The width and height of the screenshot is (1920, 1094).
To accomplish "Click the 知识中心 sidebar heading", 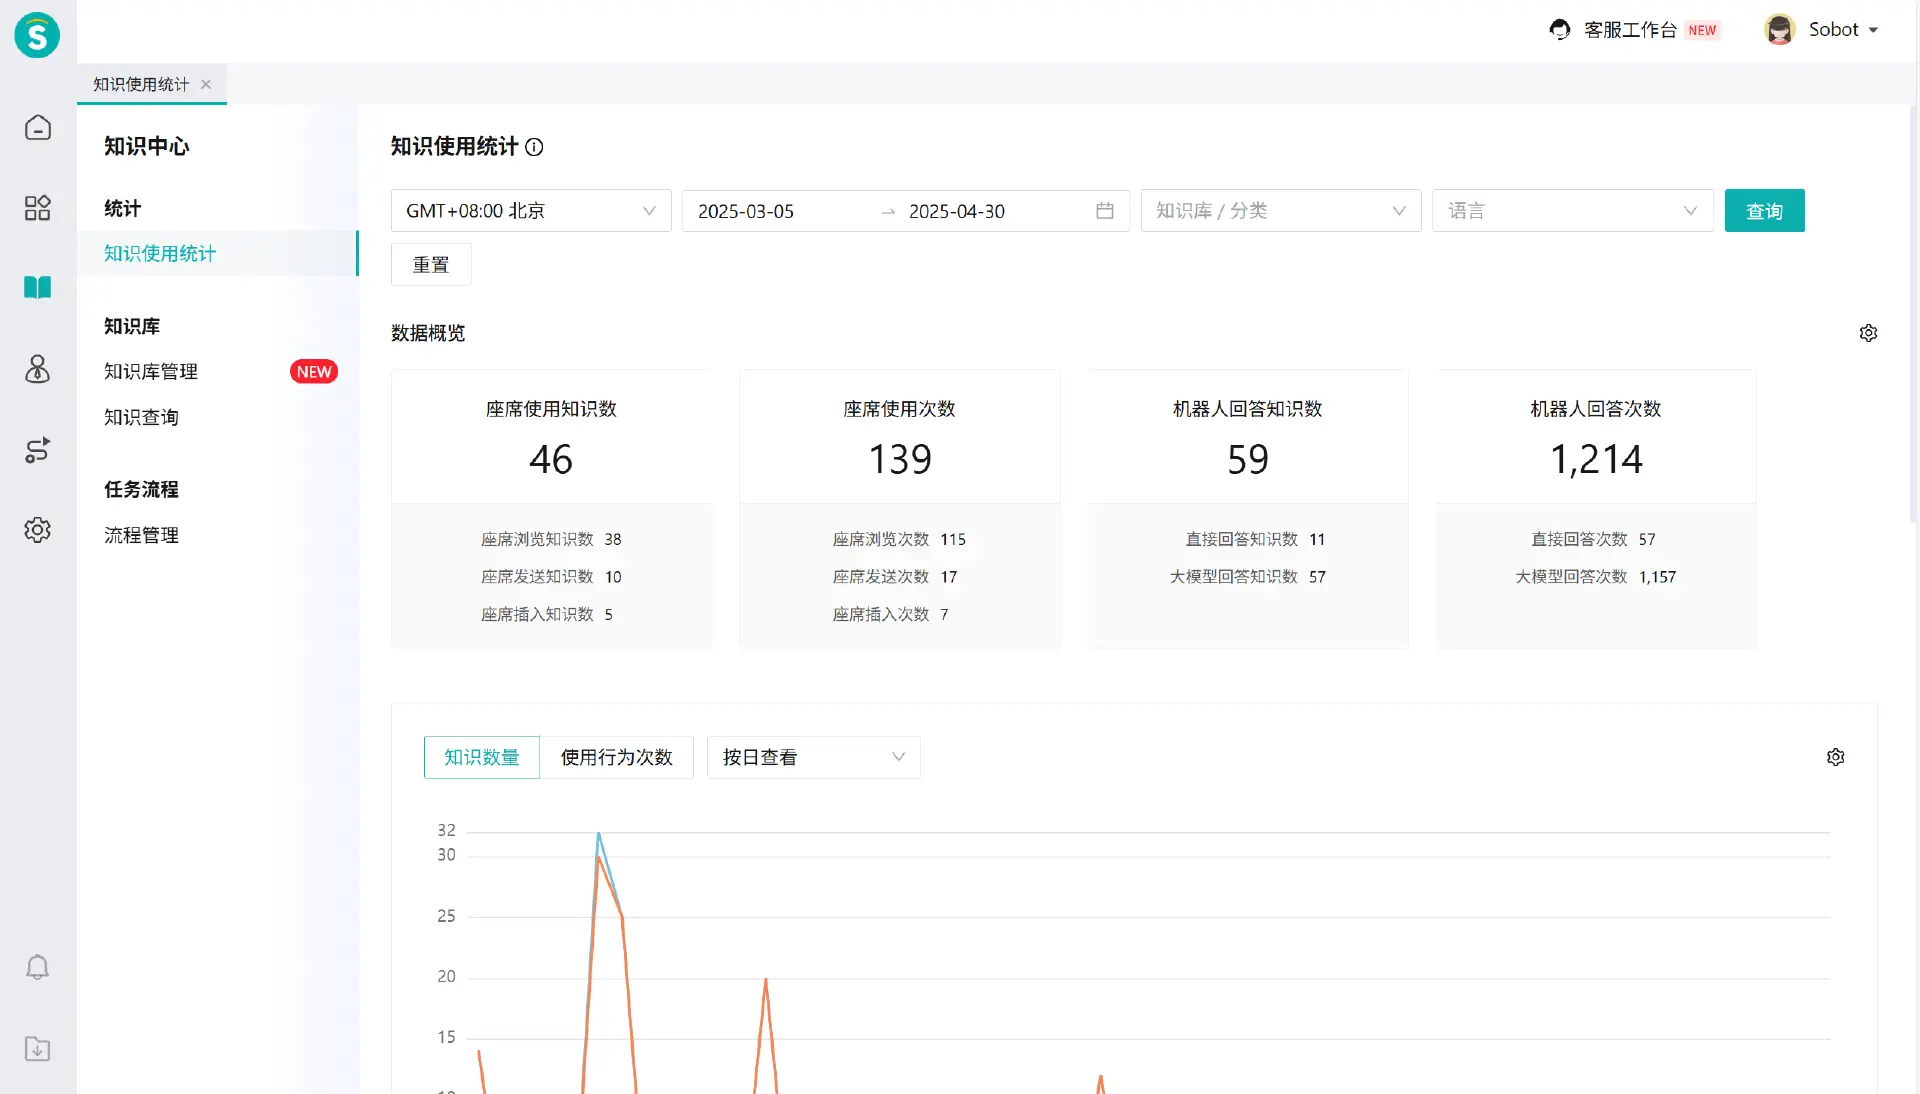I will [x=147, y=146].
